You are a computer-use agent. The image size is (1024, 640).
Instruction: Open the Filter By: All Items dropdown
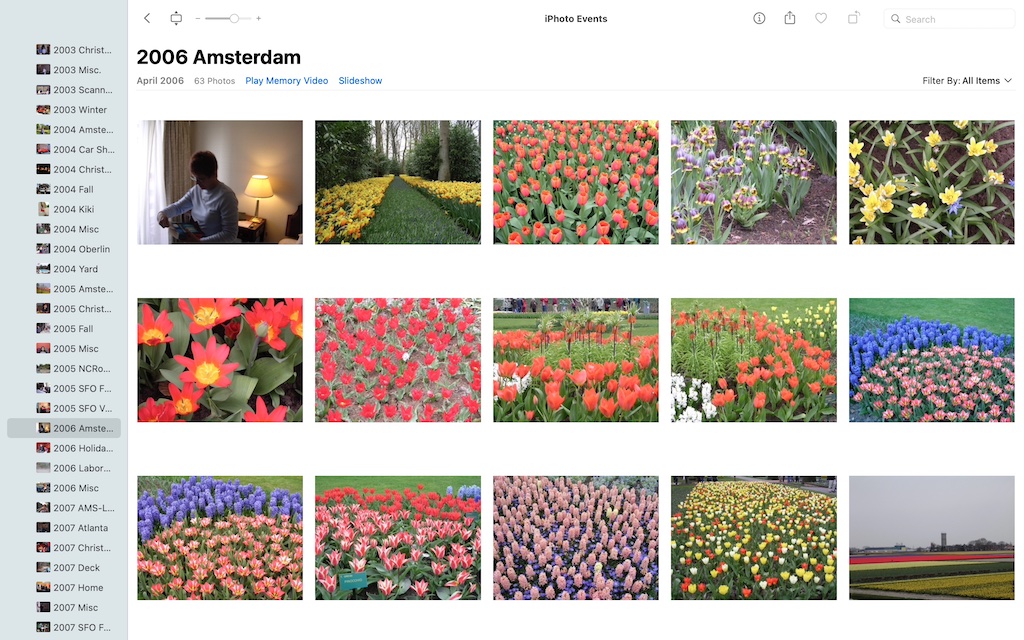point(966,81)
